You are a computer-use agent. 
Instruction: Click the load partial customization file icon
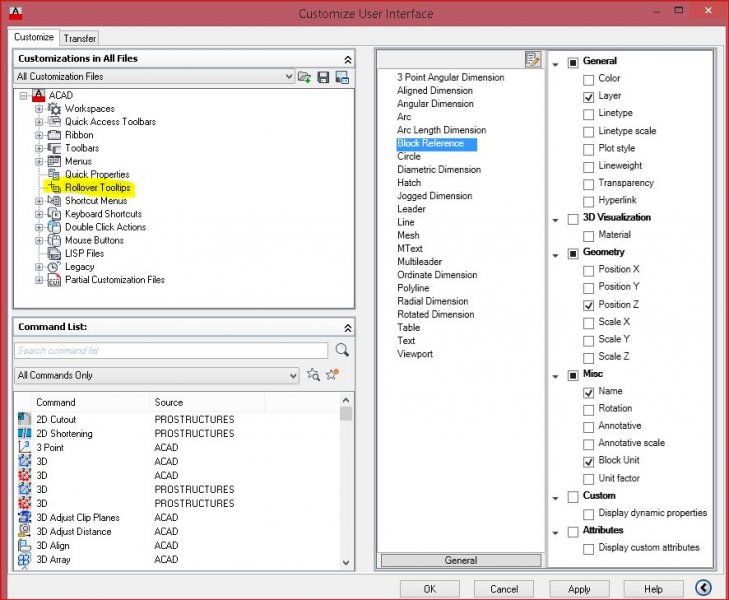305,77
